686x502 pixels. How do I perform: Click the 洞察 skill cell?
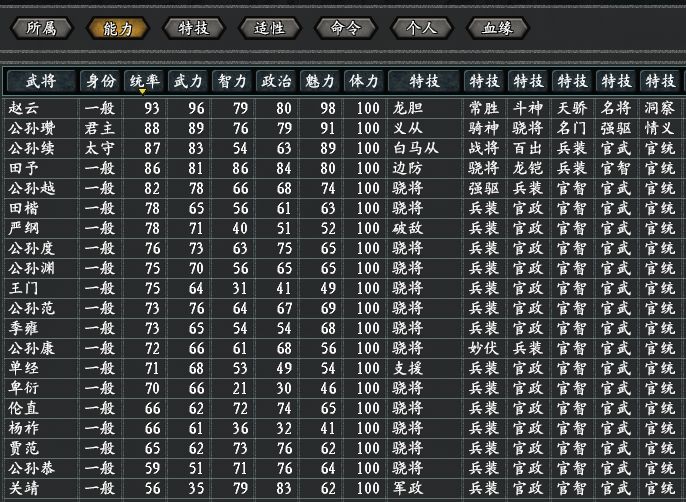[660, 108]
